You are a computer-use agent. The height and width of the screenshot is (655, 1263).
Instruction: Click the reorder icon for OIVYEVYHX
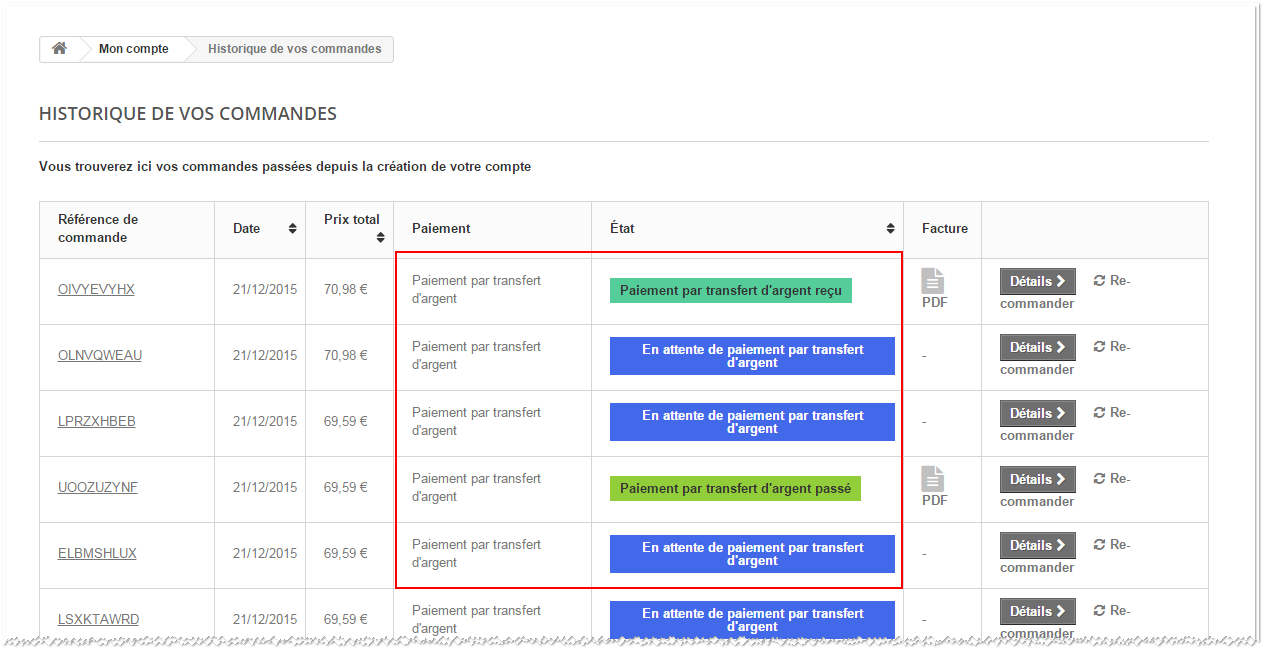click(x=1099, y=281)
